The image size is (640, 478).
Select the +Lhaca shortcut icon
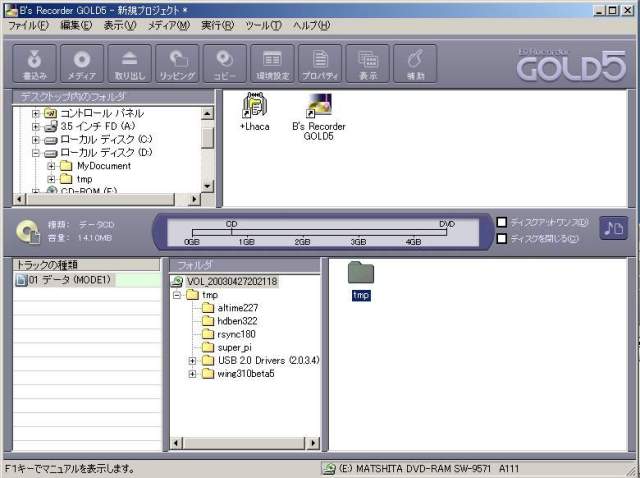pyautogui.click(x=255, y=106)
